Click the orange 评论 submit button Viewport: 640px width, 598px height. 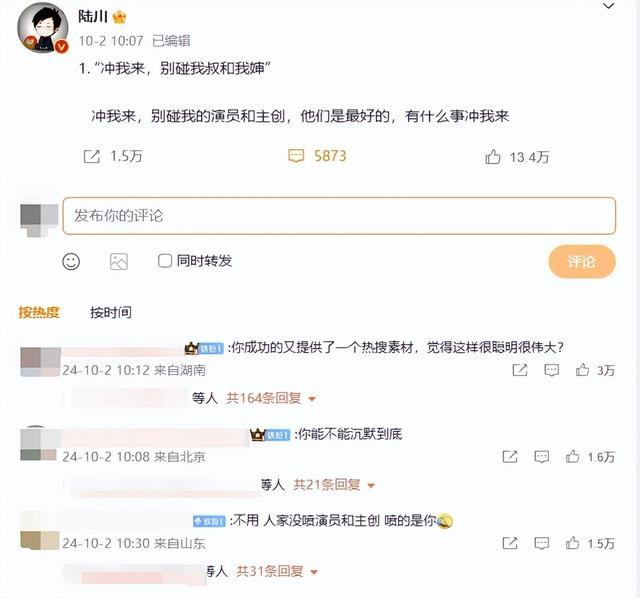click(x=582, y=262)
